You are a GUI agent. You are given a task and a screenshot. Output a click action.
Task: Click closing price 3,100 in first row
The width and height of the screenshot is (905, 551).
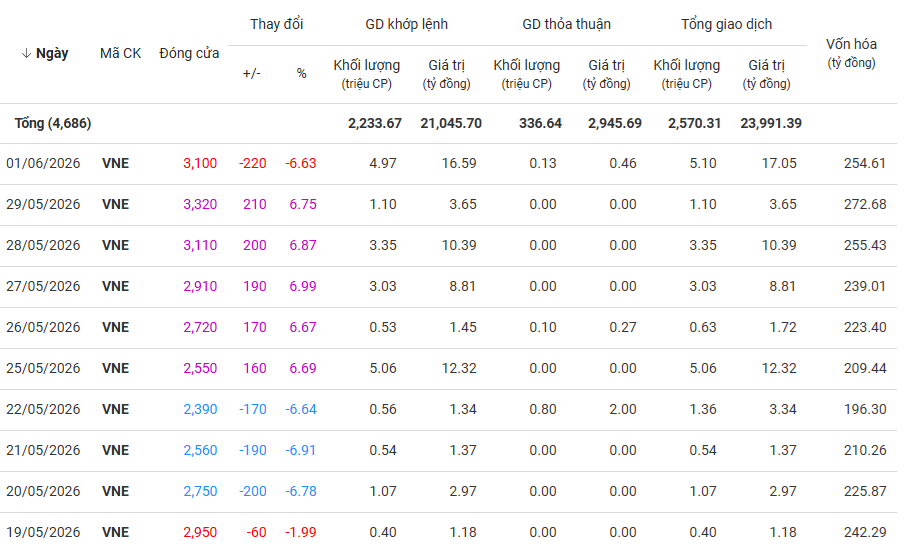pos(200,164)
